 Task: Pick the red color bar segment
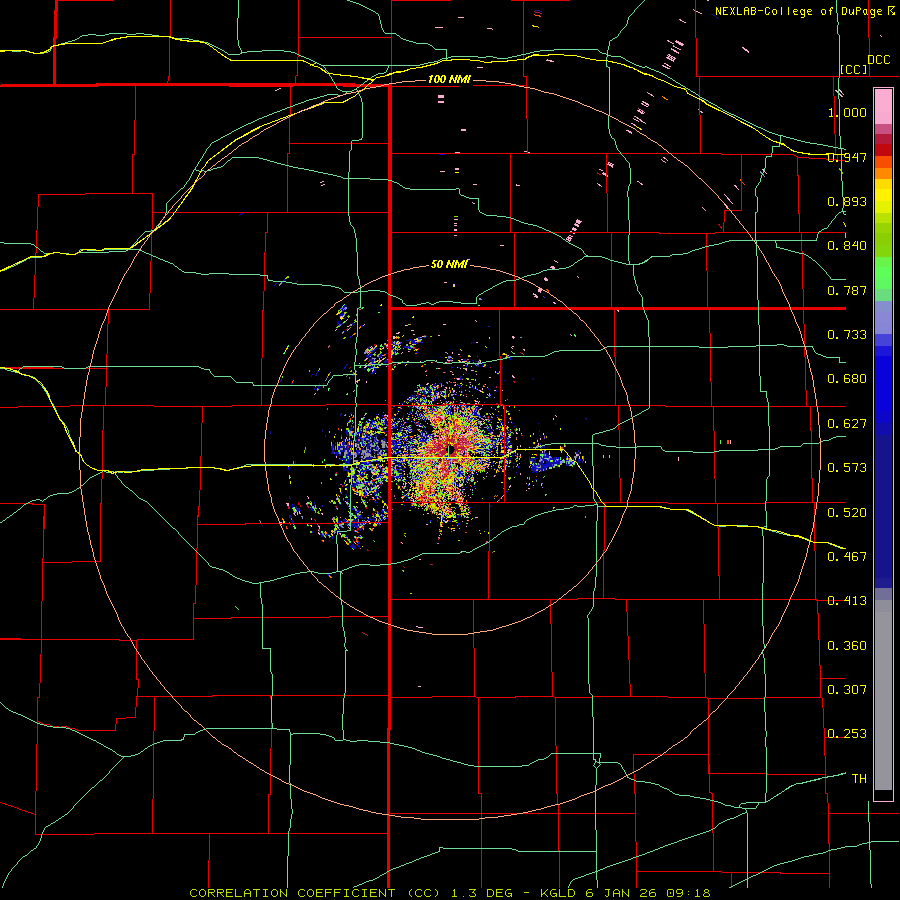(883, 150)
